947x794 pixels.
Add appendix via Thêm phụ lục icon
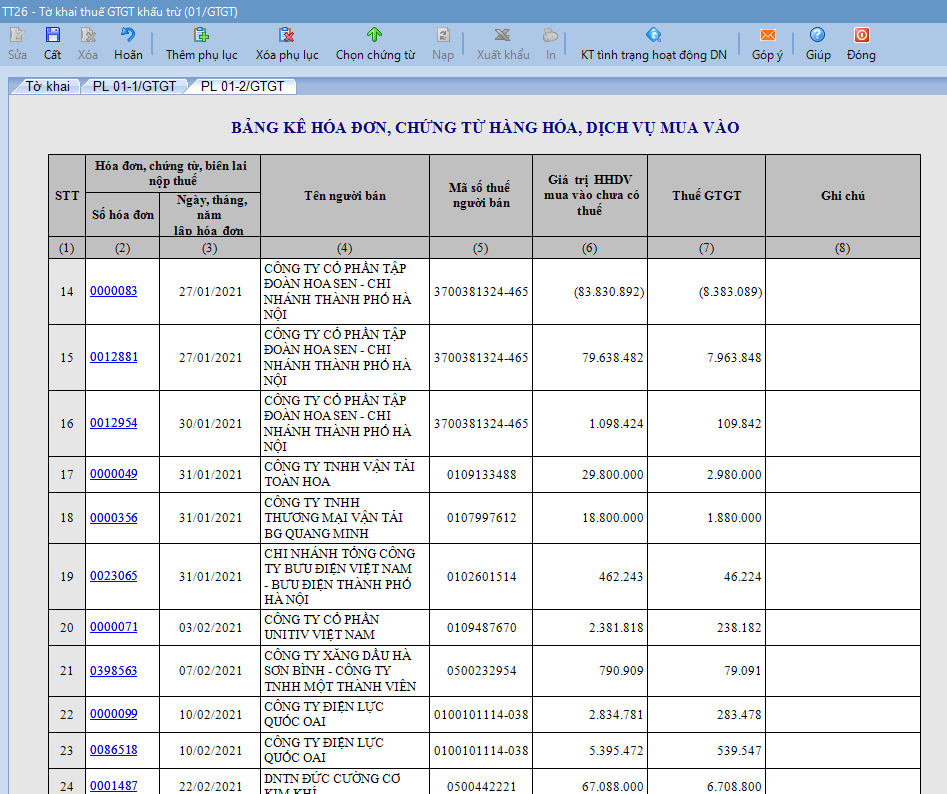pyautogui.click(x=201, y=35)
